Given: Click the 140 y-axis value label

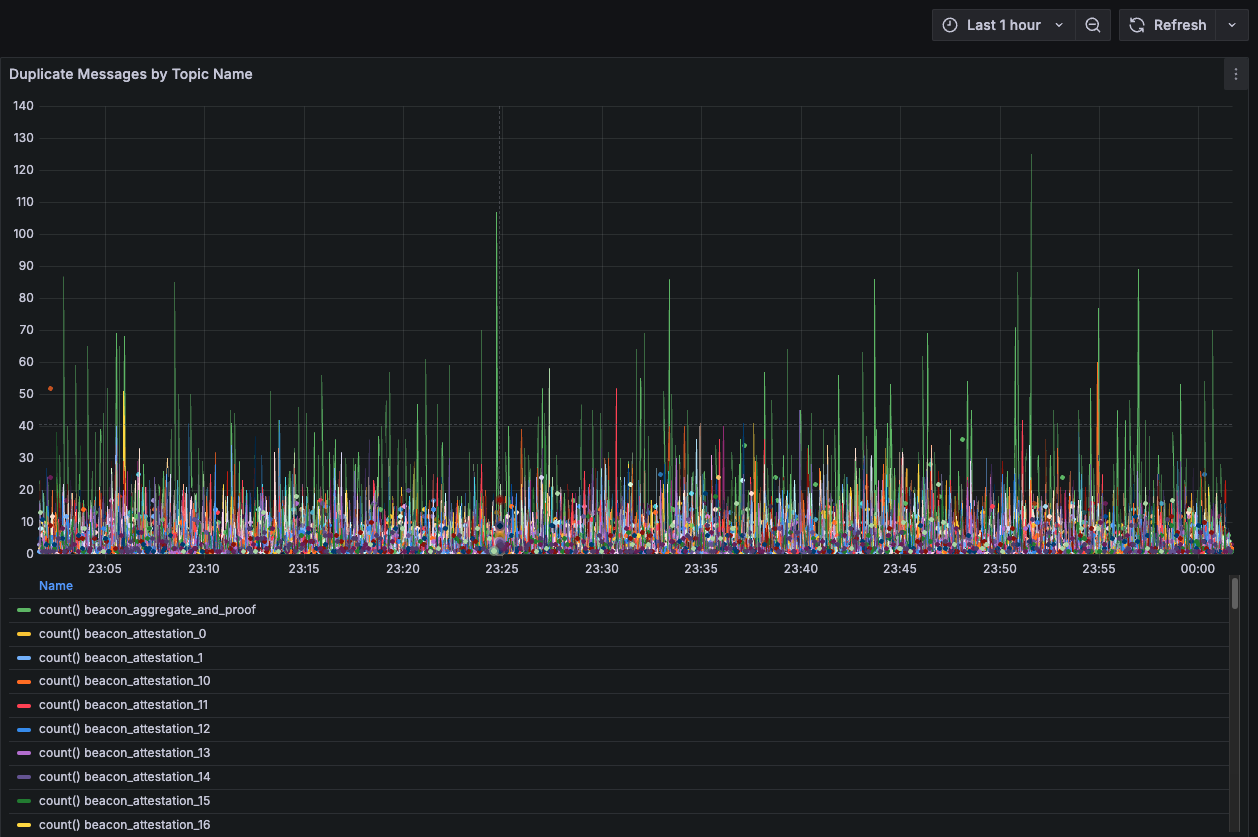Looking at the screenshot, I should (x=23, y=106).
